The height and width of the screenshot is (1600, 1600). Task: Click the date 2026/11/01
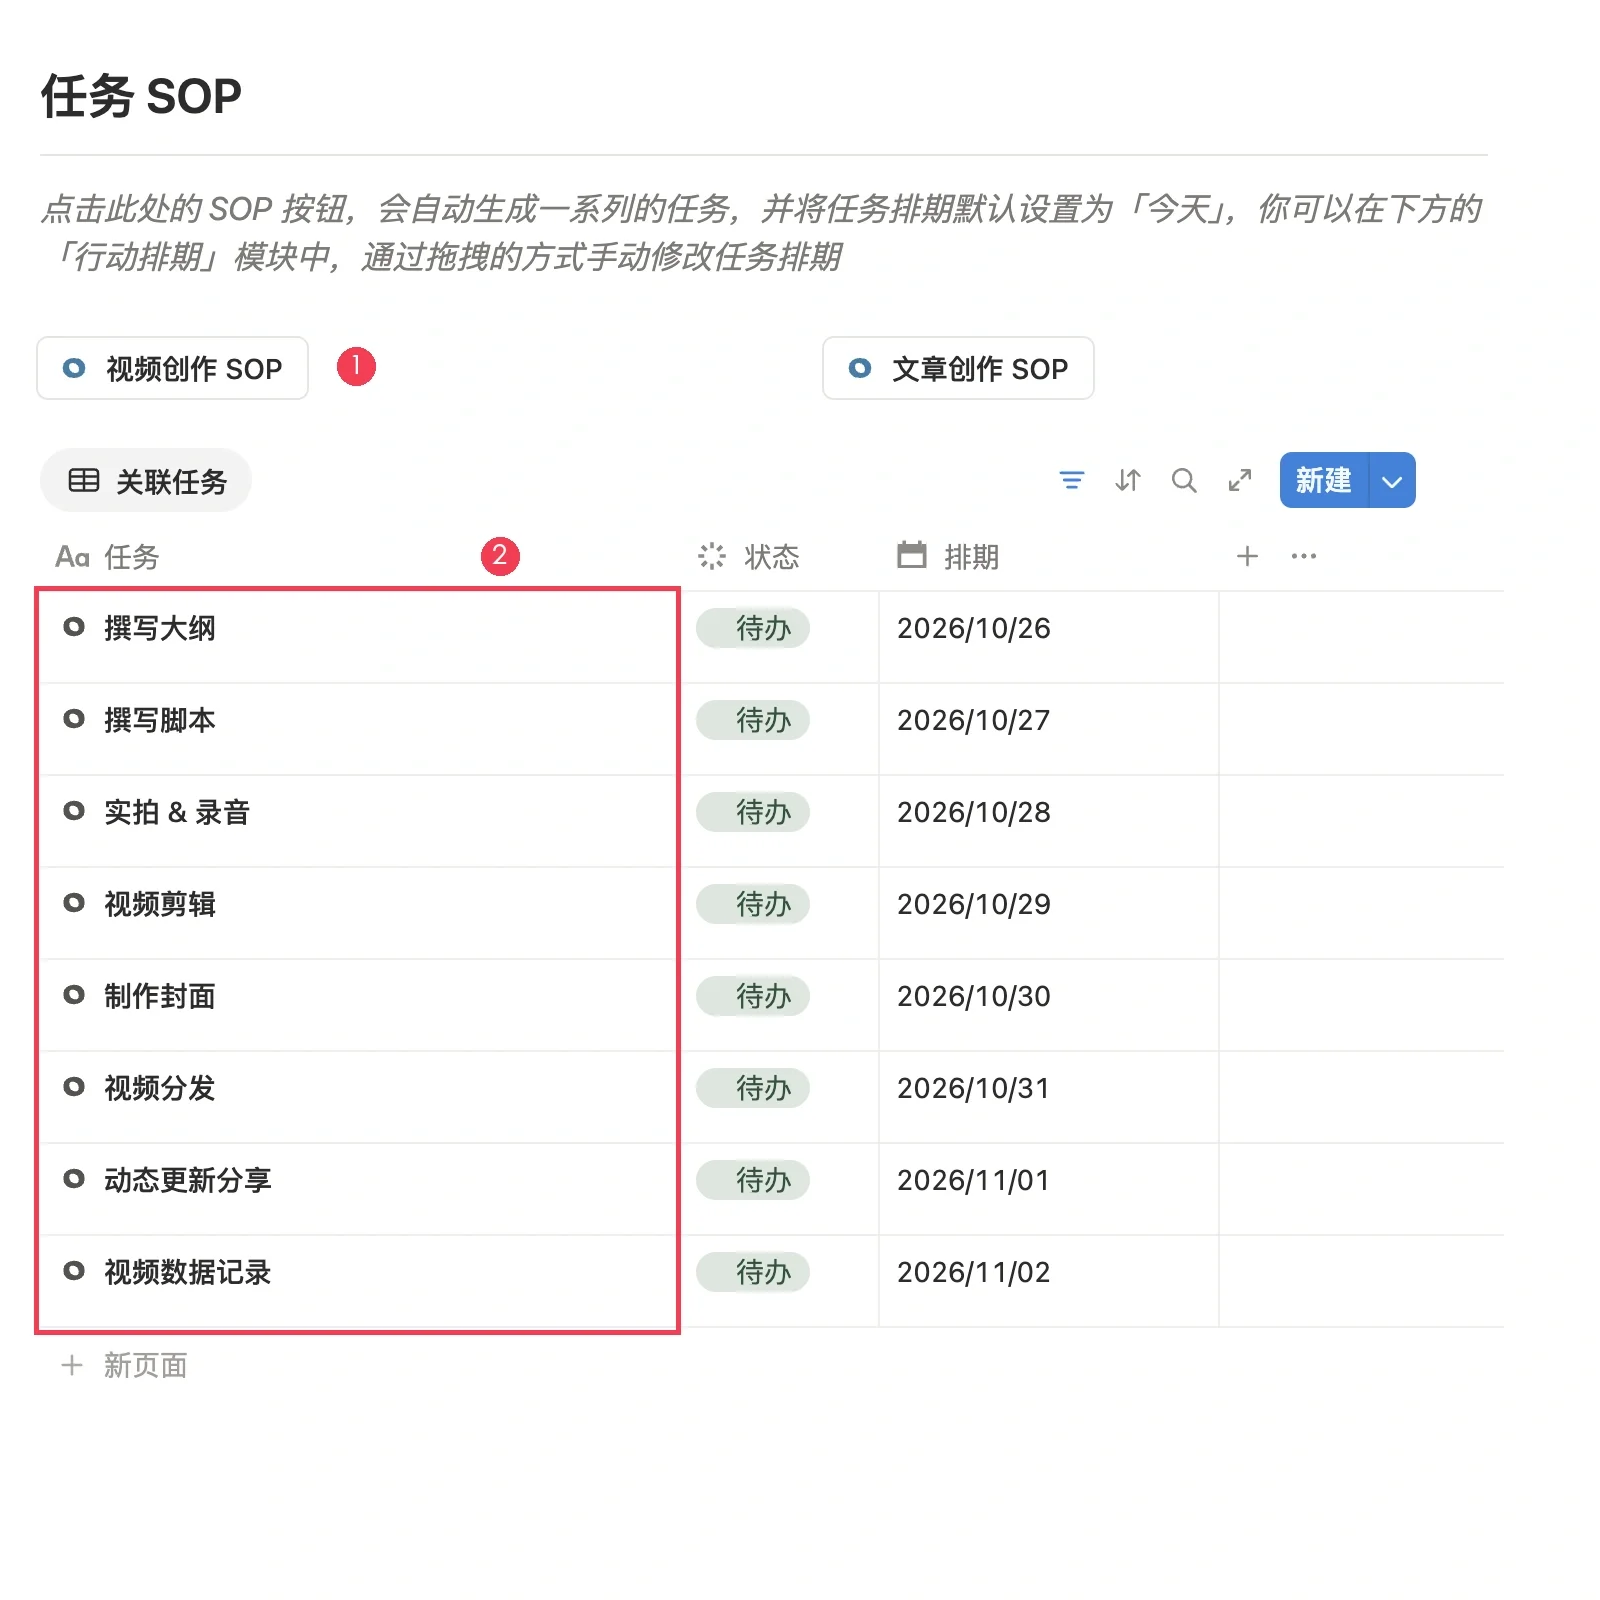coord(973,1180)
